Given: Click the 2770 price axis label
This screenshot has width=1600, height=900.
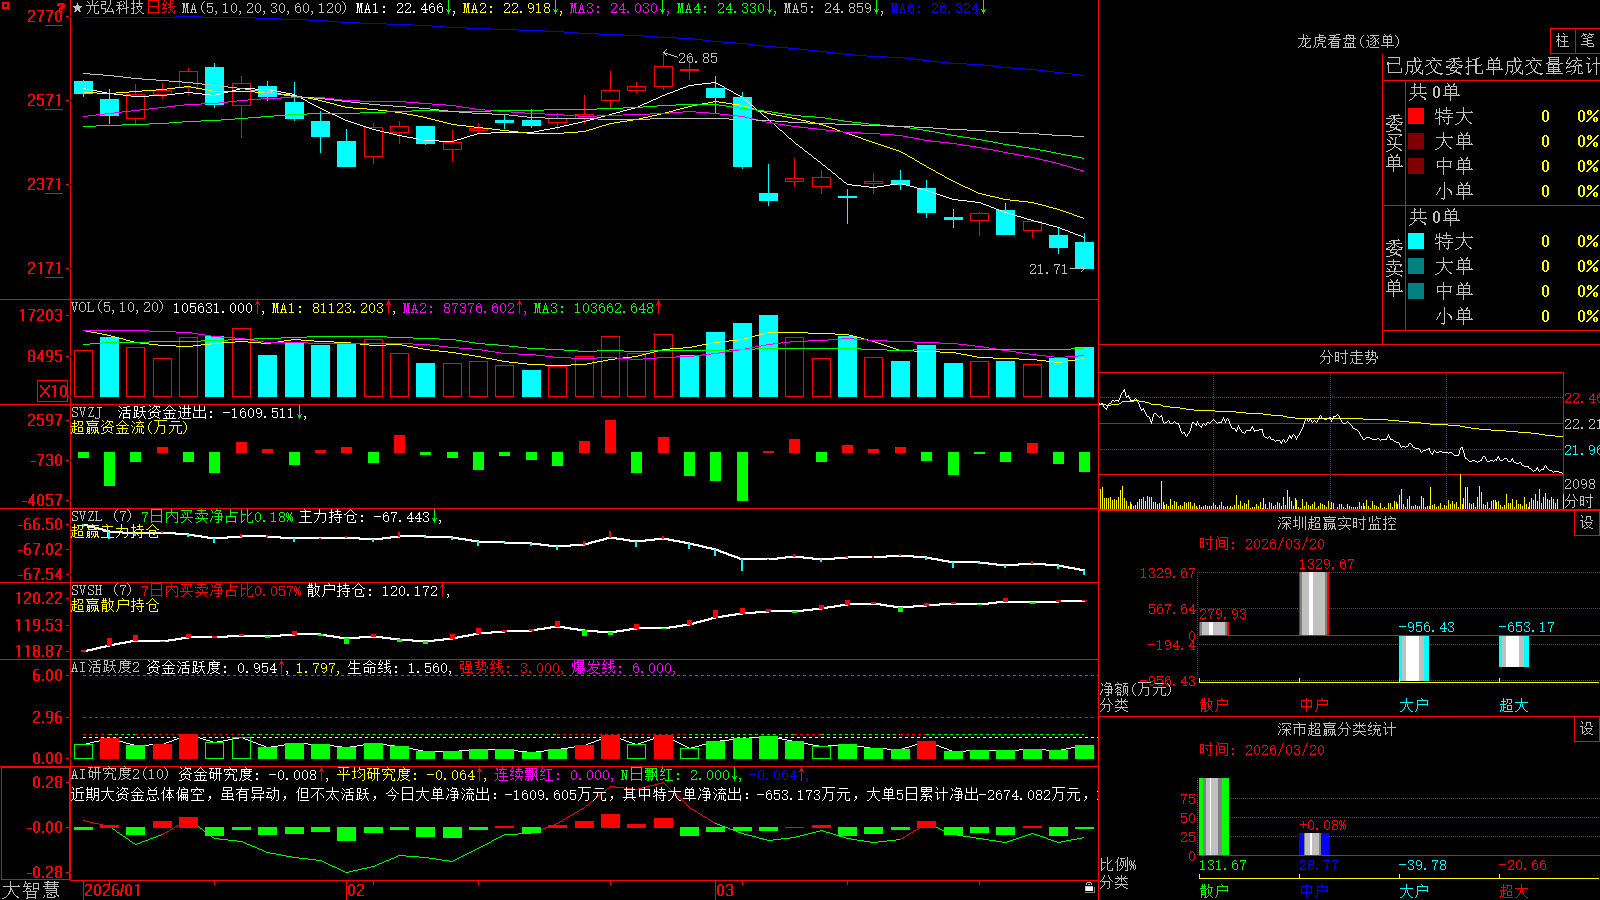Looking at the screenshot, I should click(45, 16).
